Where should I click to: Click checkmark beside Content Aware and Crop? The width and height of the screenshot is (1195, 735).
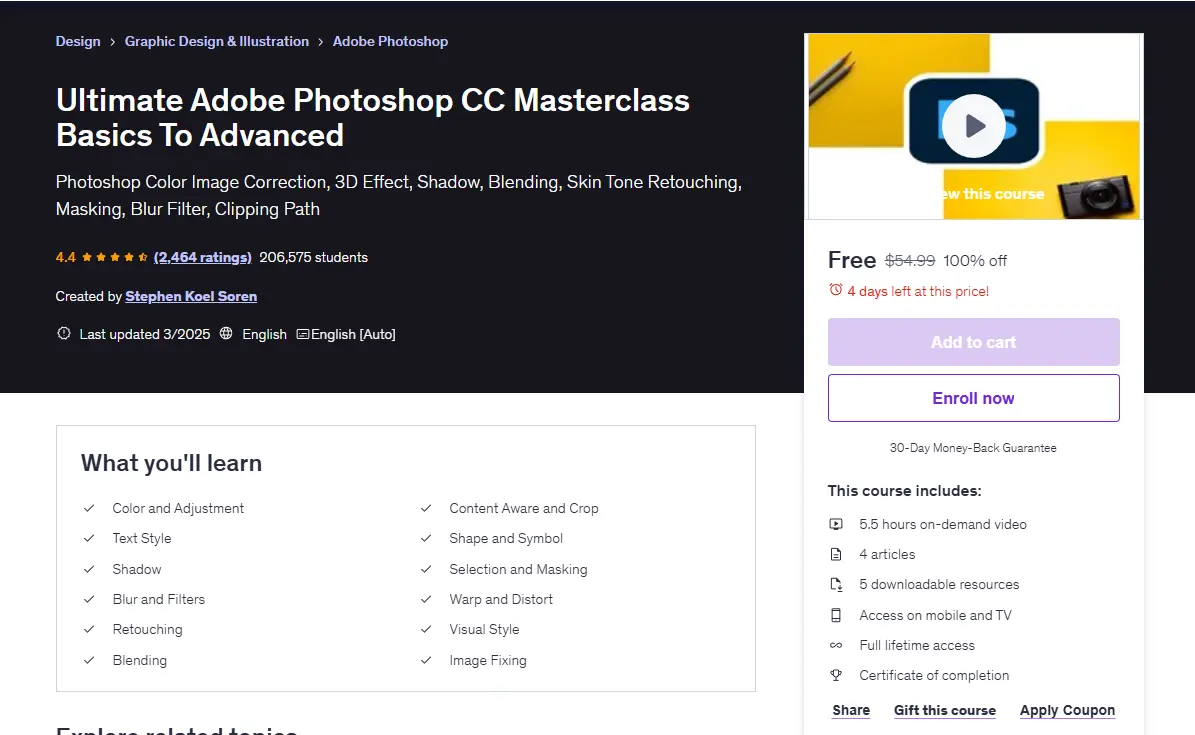point(426,509)
